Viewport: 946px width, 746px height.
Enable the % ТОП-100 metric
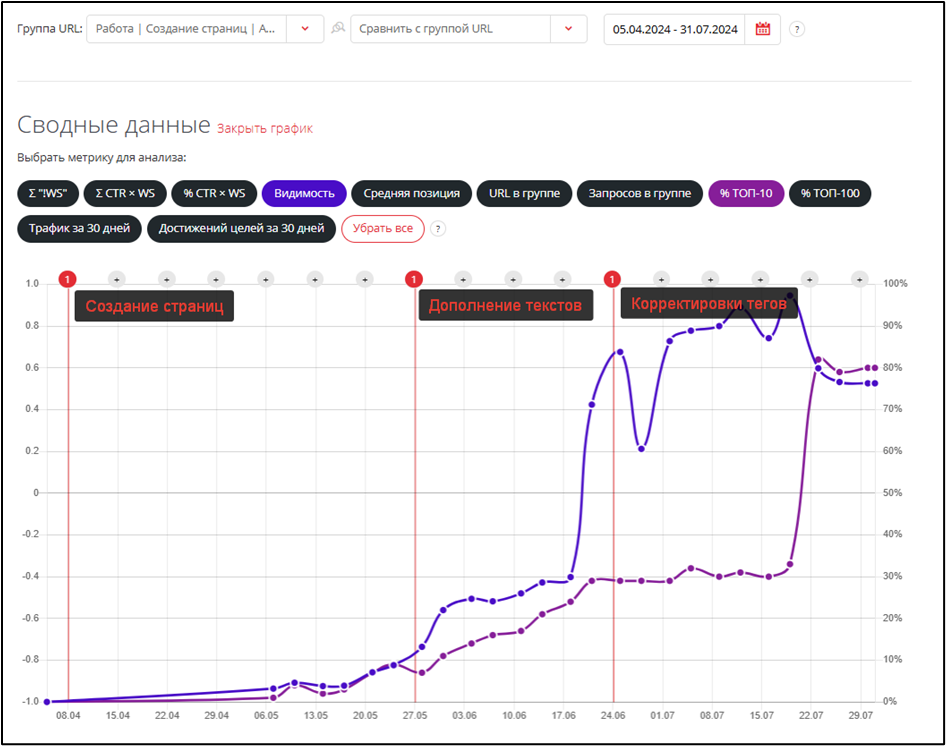tap(830, 193)
